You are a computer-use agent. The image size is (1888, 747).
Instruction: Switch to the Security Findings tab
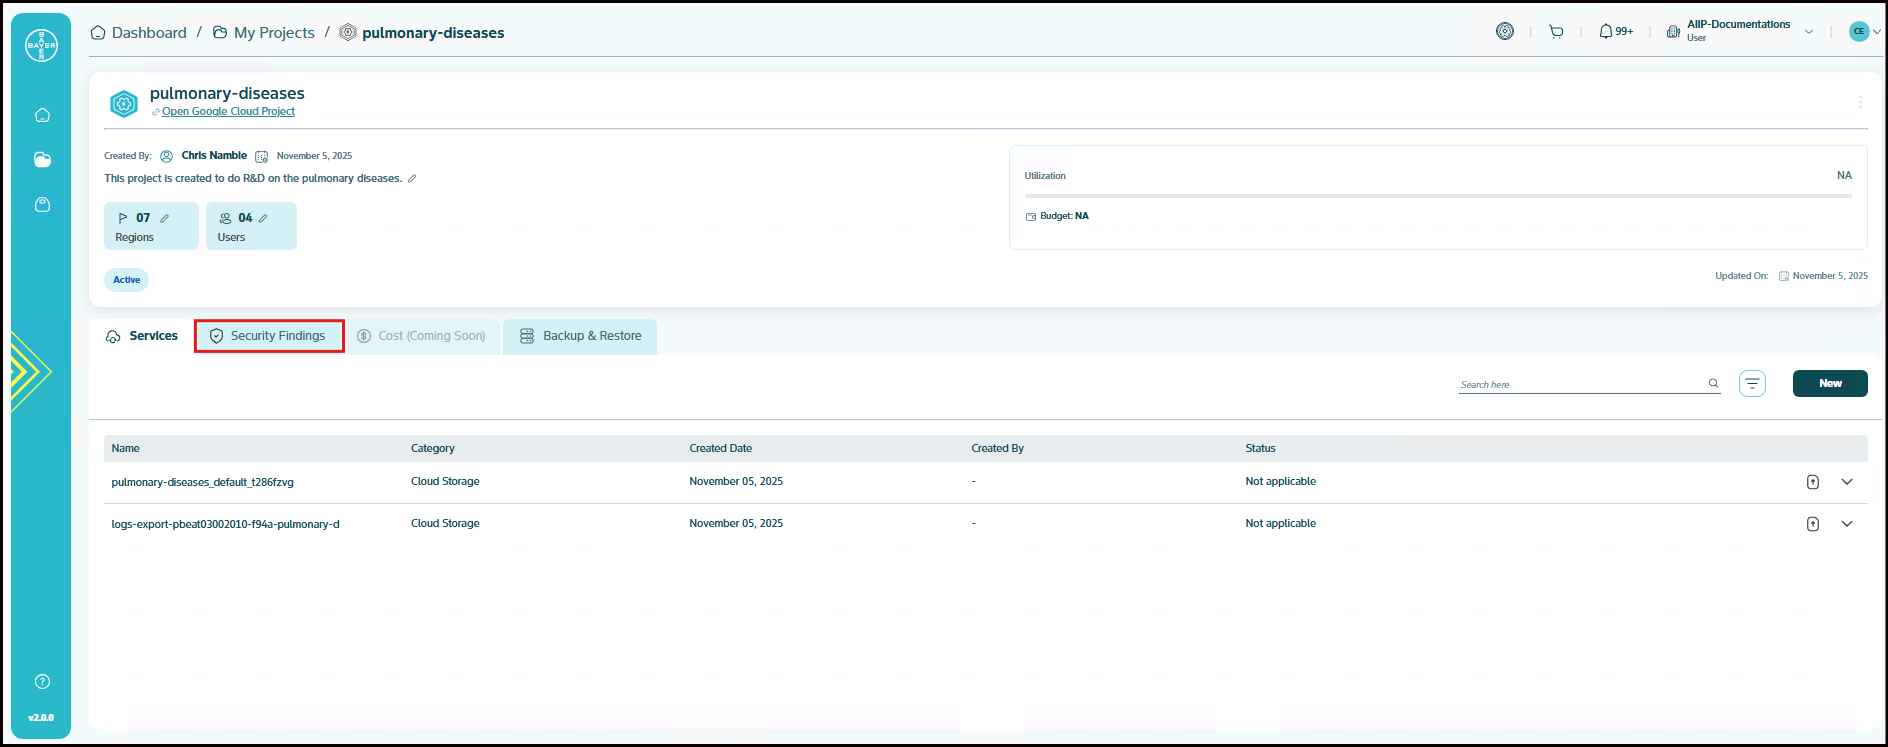[x=269, y=336]
